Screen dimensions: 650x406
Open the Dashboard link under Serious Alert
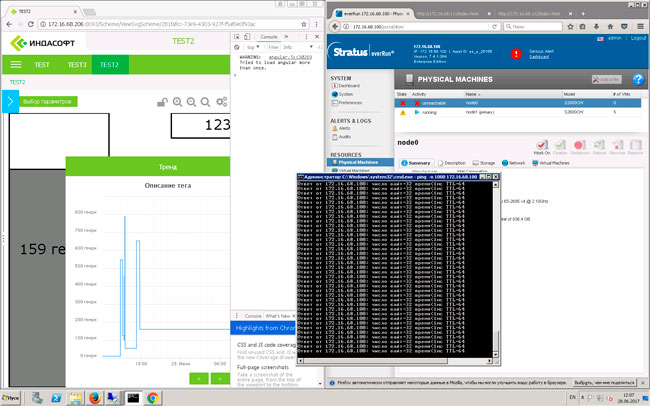[539, 57]
